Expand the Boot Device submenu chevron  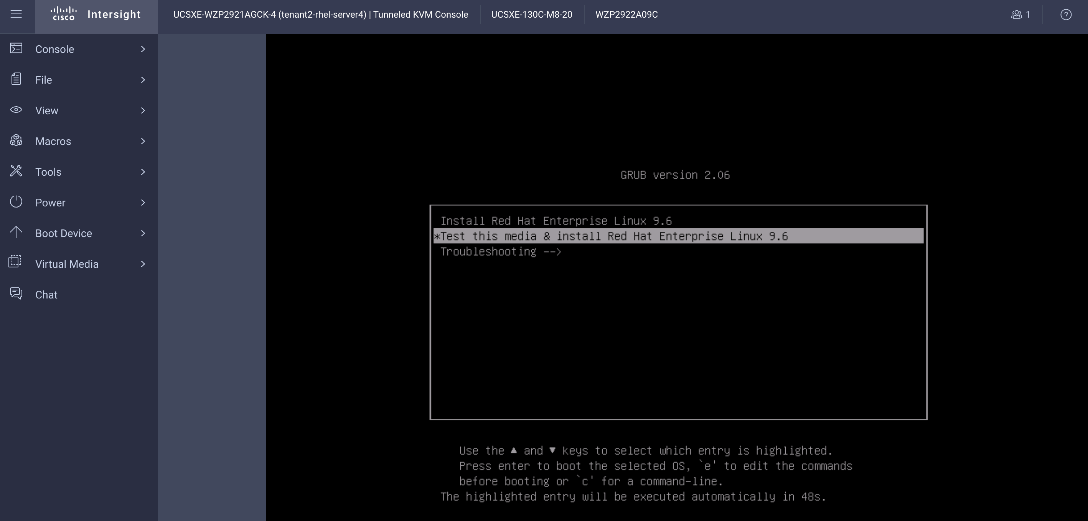(143, 233)
